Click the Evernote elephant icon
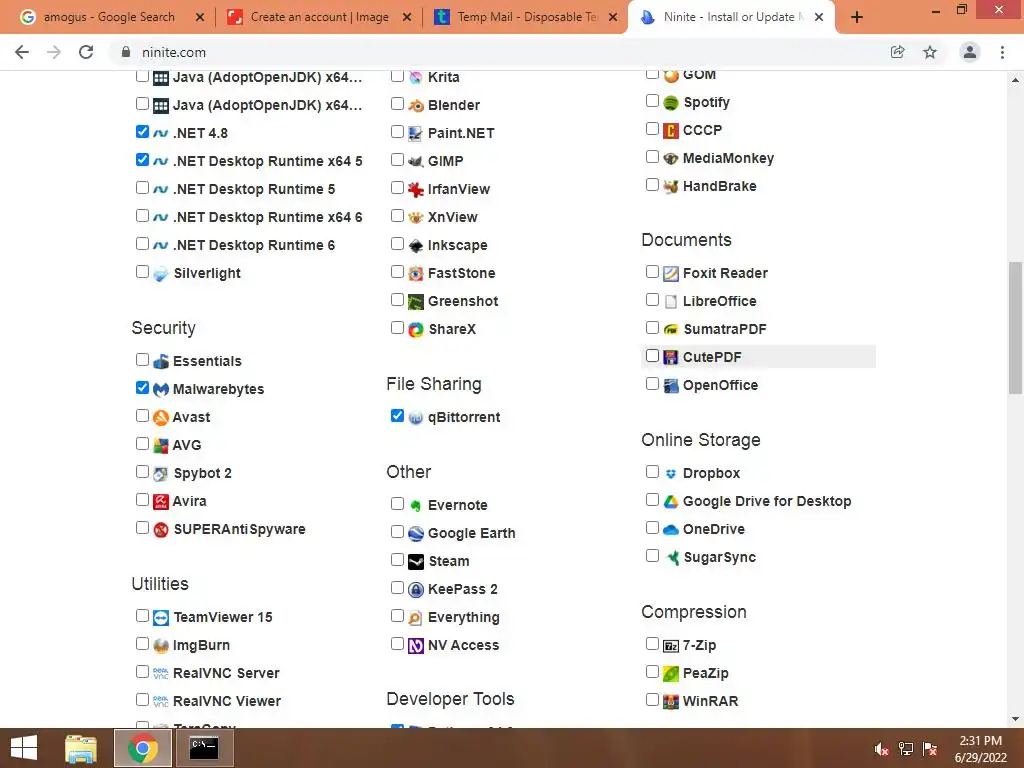Image resolution: width=1024 pixels, height=768 pixels. 416,505
